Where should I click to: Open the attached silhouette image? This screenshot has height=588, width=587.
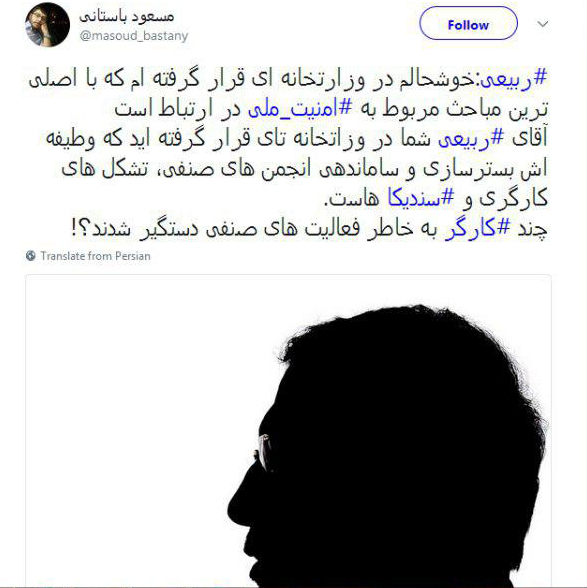click(x=288, y=431)
